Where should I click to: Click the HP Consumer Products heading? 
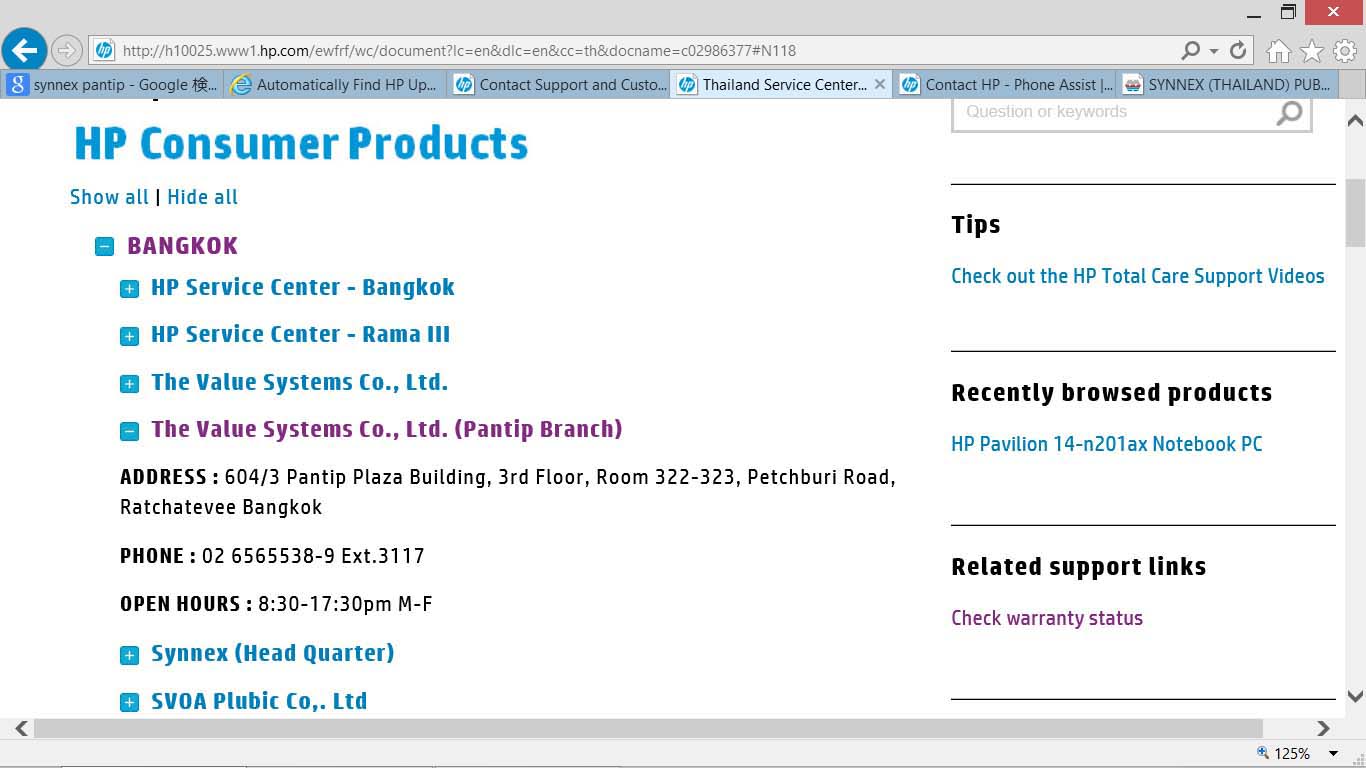[301, 144]
